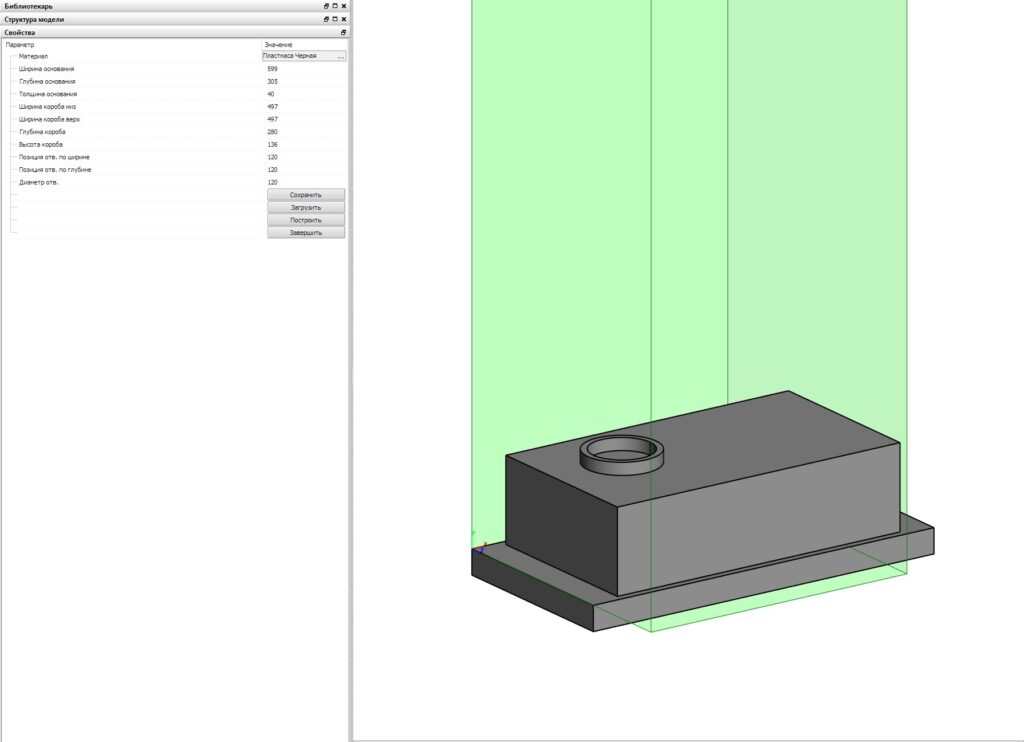Image resolution: width=1024 pixels, height=742 pixels.
Task: Open the Структура модели panel header
Action: pyautogui.click(x=174, y=19)
